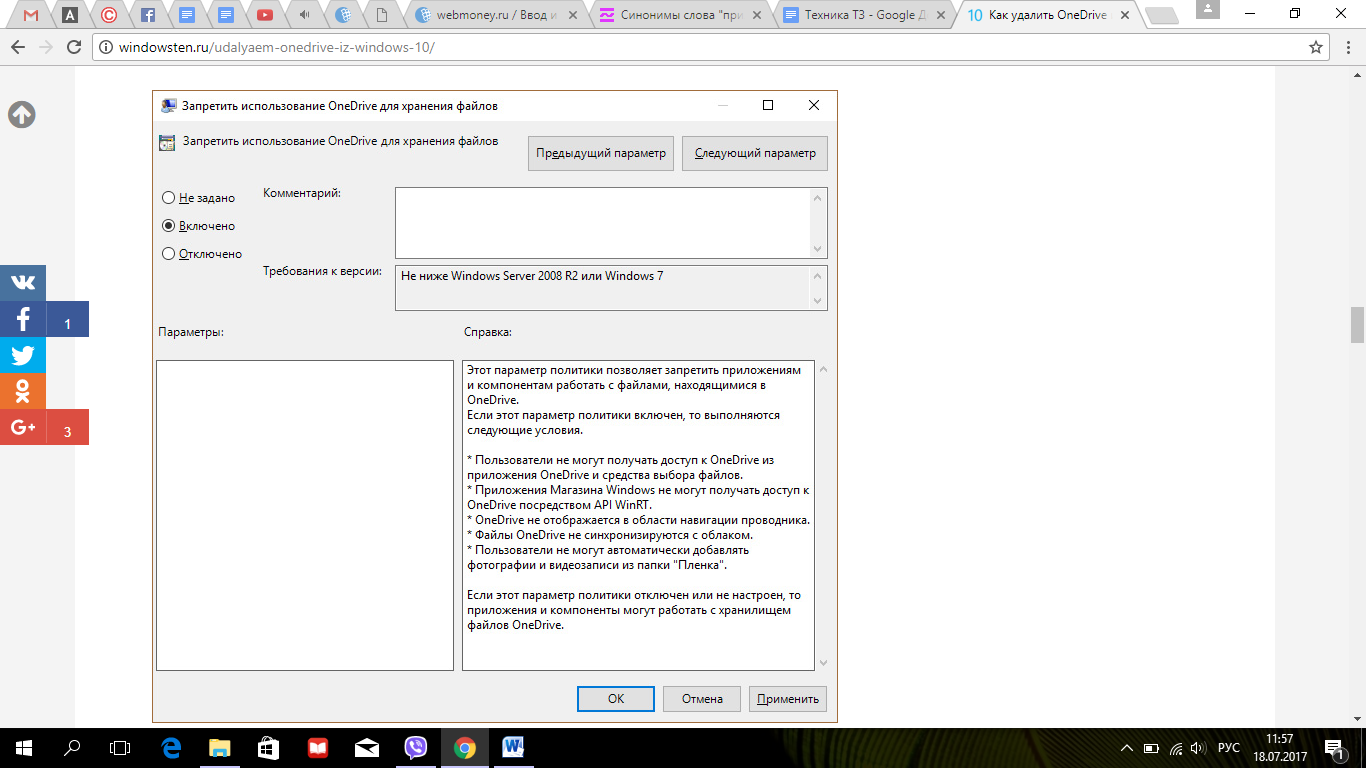
Task: Switch to pinned tab with speaker icon
Action: tap(303, 15)
